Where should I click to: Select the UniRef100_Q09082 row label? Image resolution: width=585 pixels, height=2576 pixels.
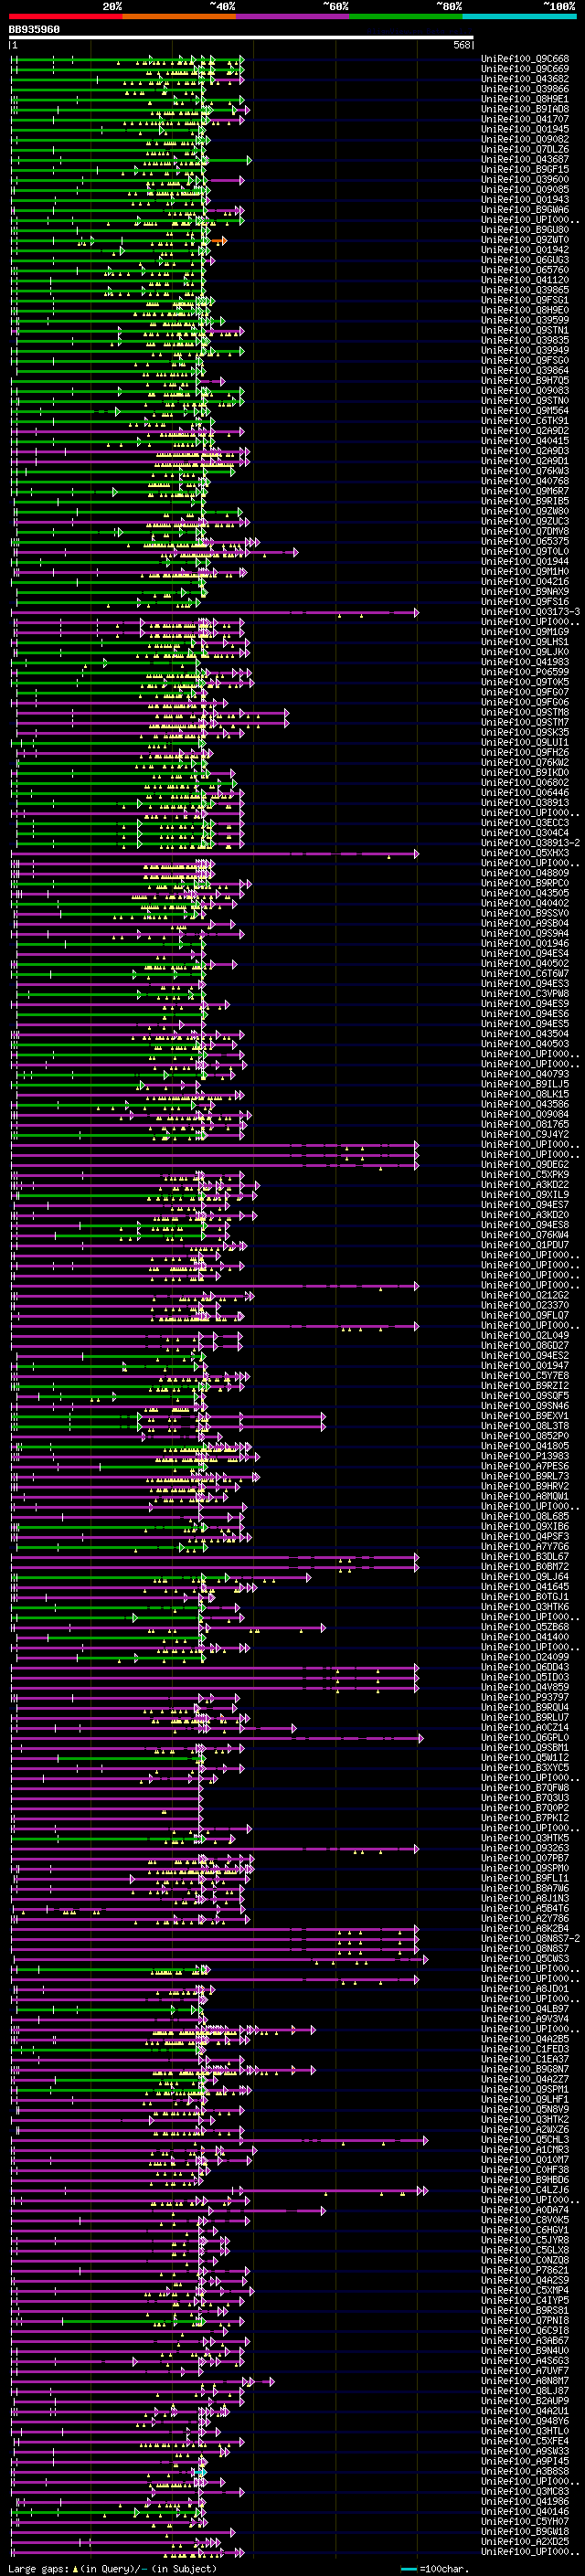[x=525, y=139]
